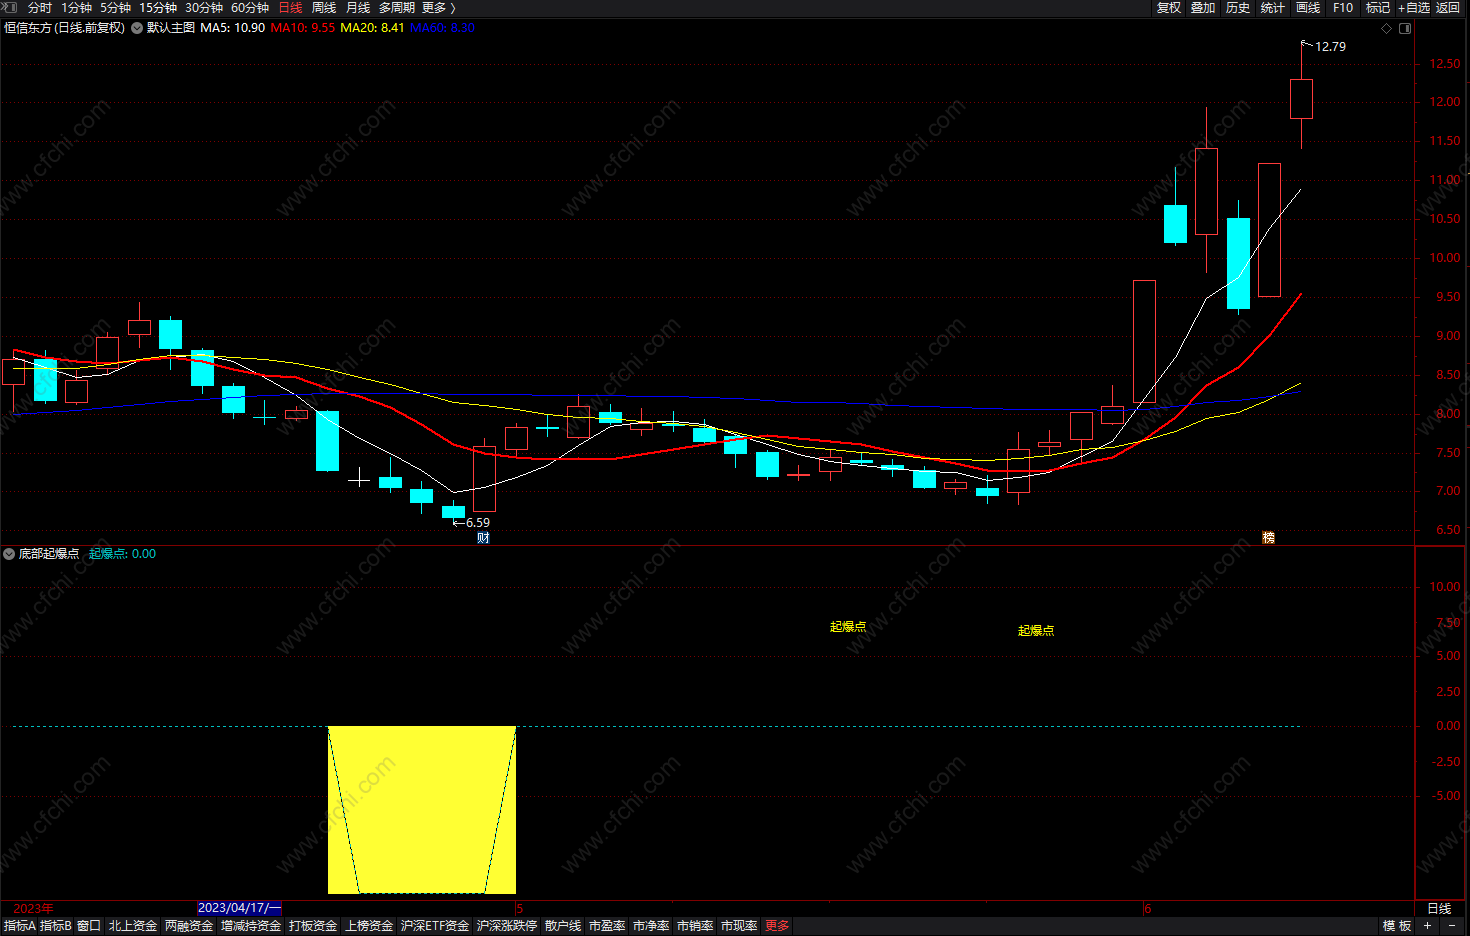Show the 上榜资金 indicator
Screen dimensions: 1470x936
pos(369,926)
